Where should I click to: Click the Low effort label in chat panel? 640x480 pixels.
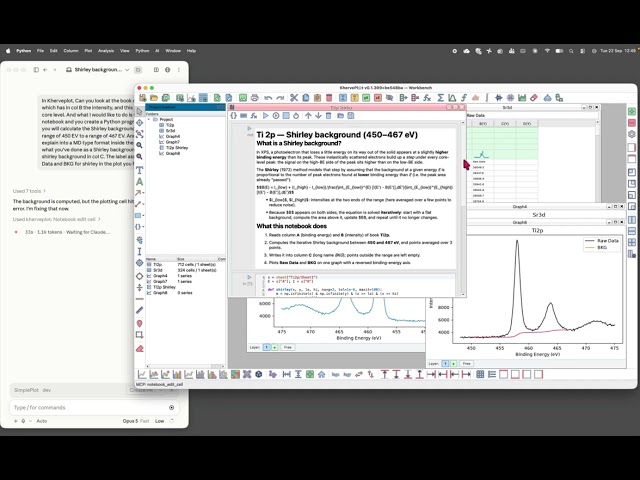(x=160, y=421)
